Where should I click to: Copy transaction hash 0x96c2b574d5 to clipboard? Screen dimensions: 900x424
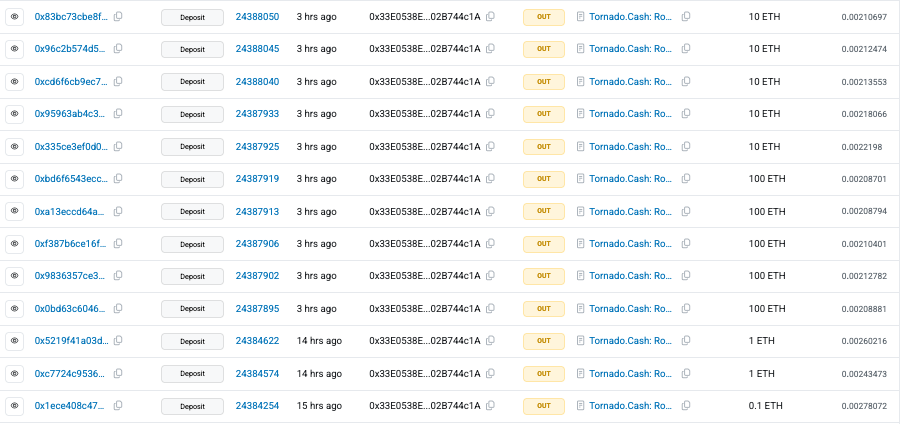[118, 50]
